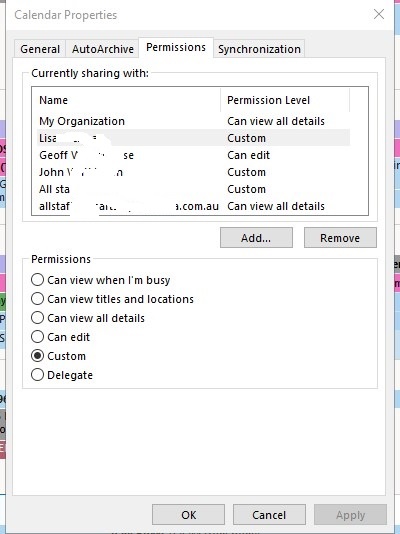Select John's Custom permission row
Viewport: 400px width, 534px height.
[x=193, y=172]
